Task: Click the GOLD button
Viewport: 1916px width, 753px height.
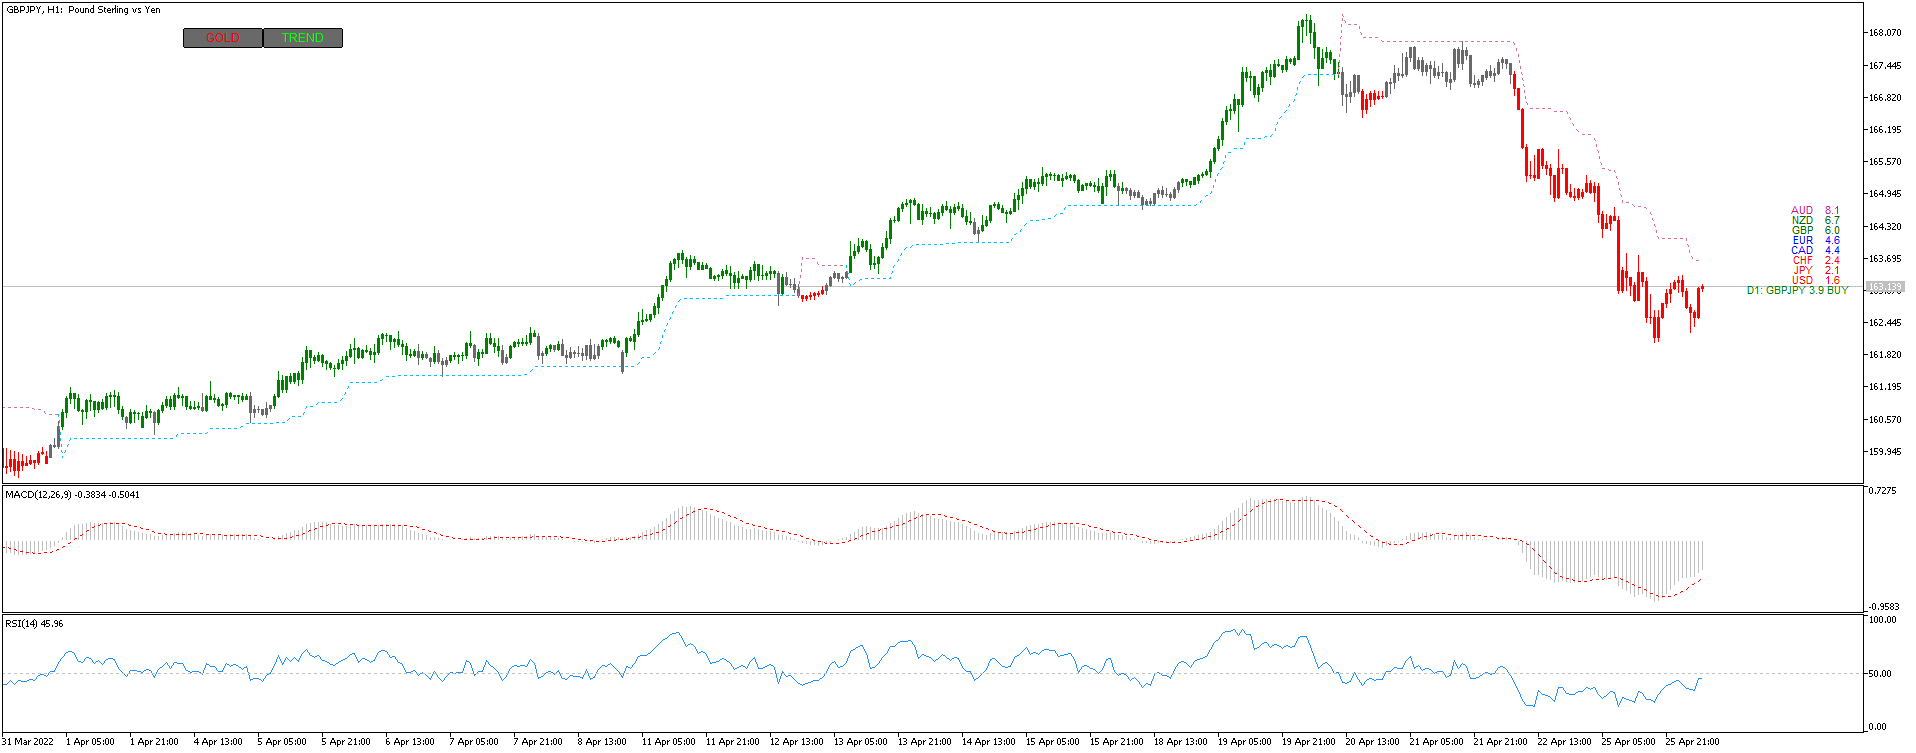Action: (x=223, y=38)
